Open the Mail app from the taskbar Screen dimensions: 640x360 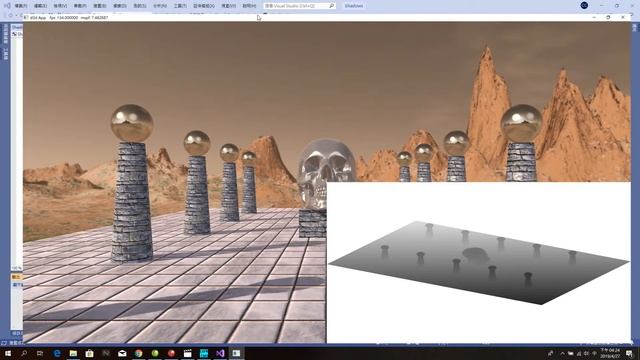pos(122,353)
